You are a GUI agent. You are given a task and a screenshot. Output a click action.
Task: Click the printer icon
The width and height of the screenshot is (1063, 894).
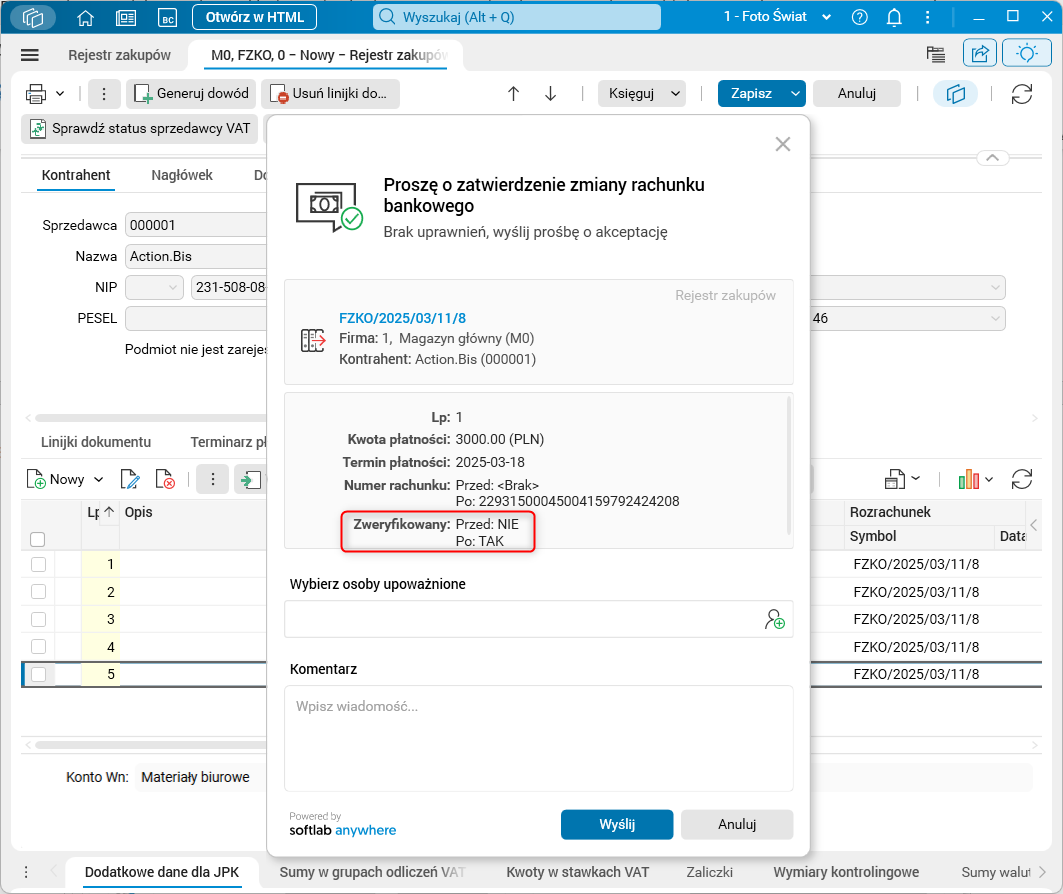pyautogui.click(x=36, y=94)
